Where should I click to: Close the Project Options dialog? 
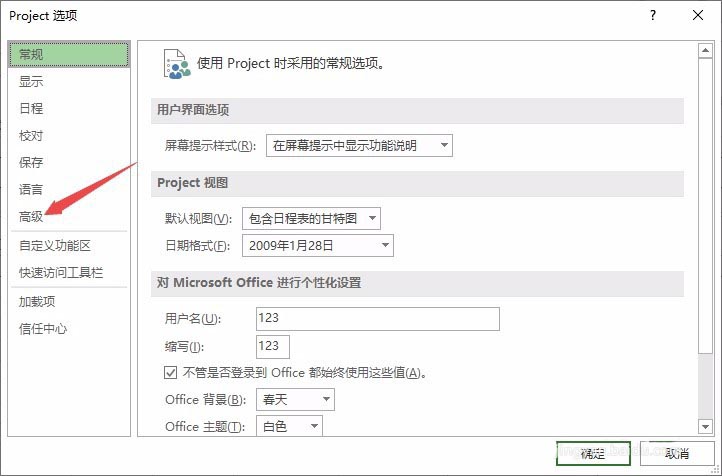(697, 15)
